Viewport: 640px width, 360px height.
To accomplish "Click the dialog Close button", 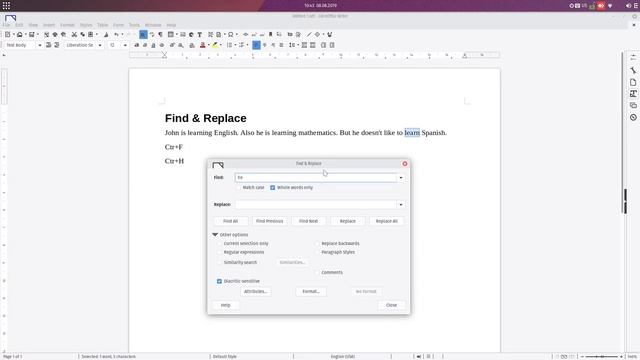I will tap(391, 305).
